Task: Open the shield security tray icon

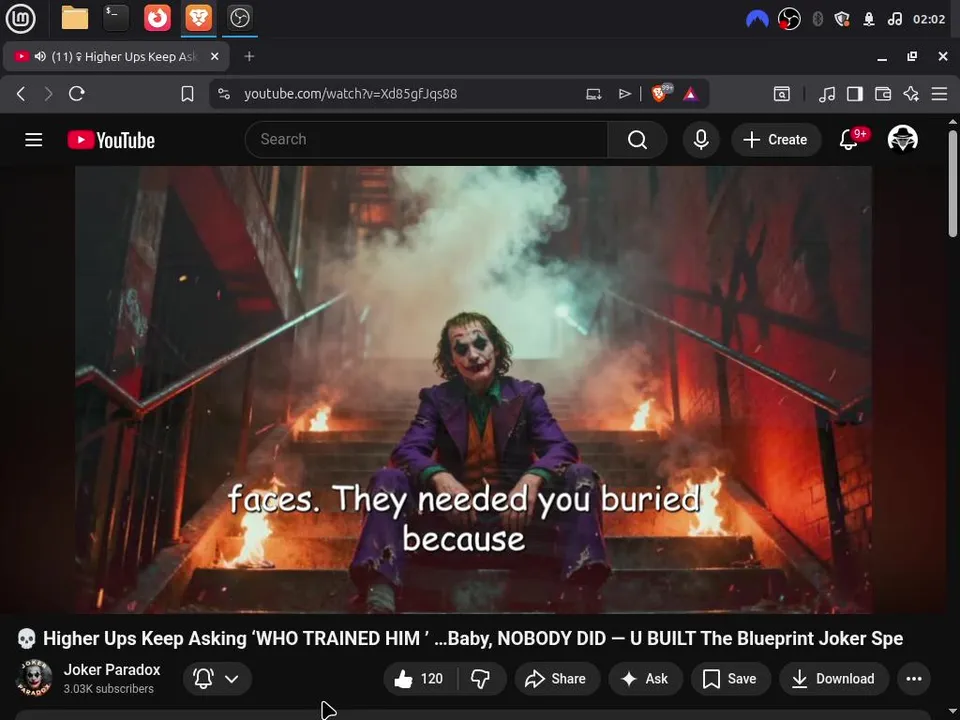Action: click(x=842, y=19)
